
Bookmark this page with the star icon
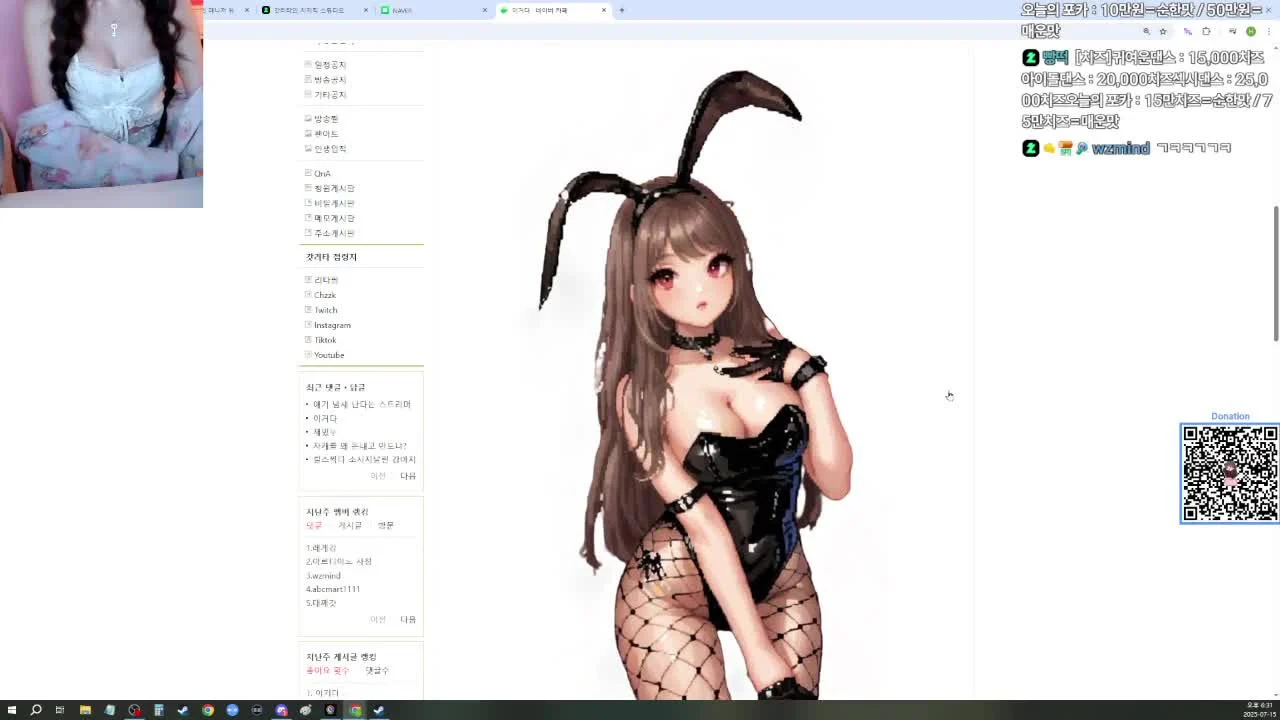tap(1162, 31)
